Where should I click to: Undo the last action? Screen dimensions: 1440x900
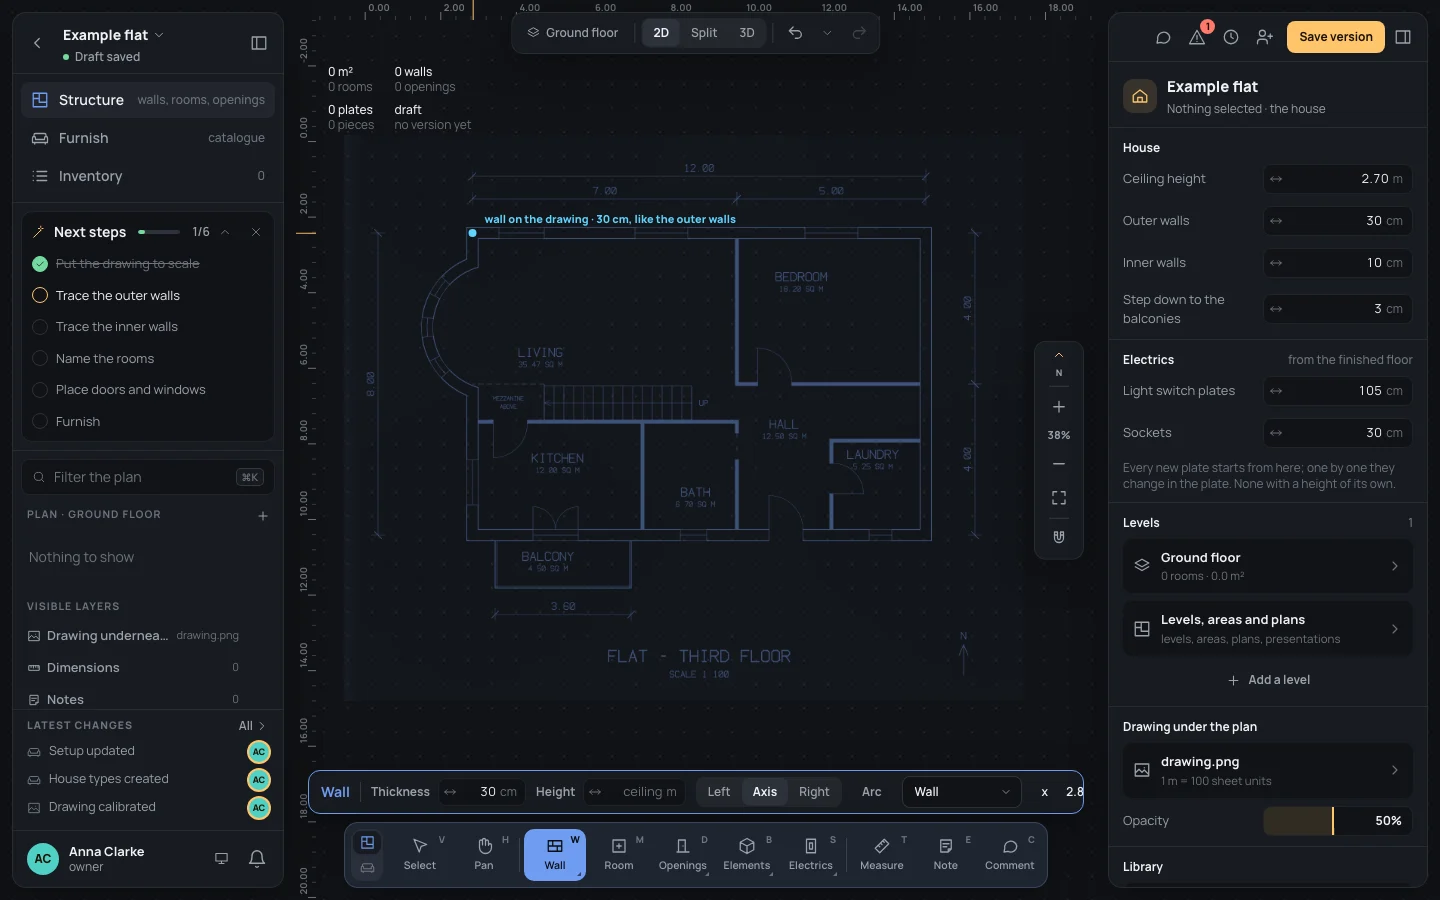click(x=795, y=33)
